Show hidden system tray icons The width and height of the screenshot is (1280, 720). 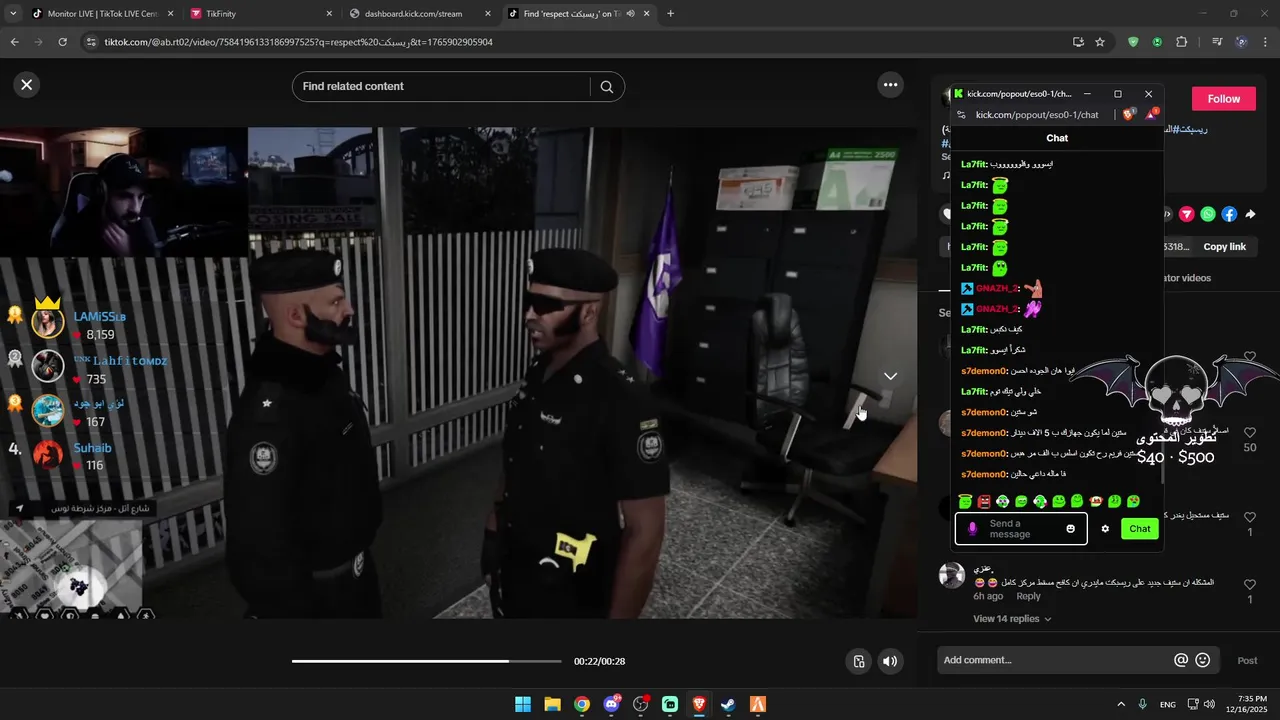[1120, 704]
